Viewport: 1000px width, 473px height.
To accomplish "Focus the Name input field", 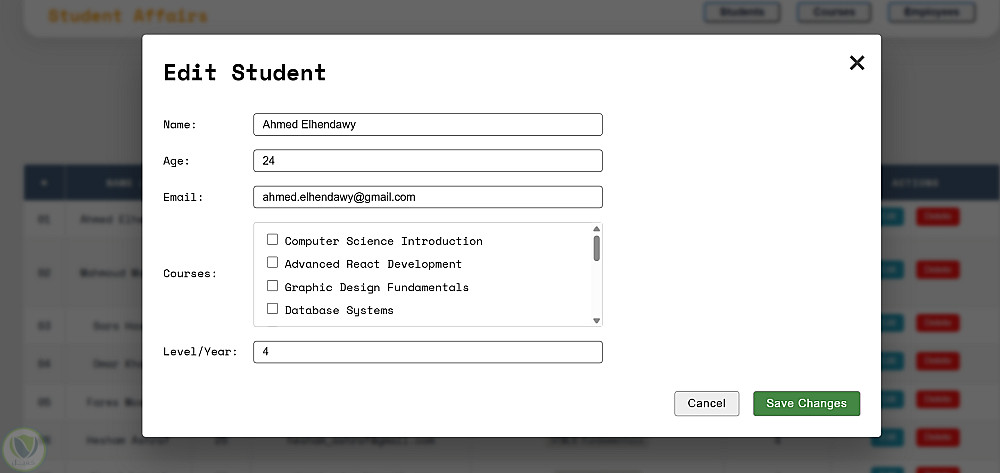I will coord(427,124).
